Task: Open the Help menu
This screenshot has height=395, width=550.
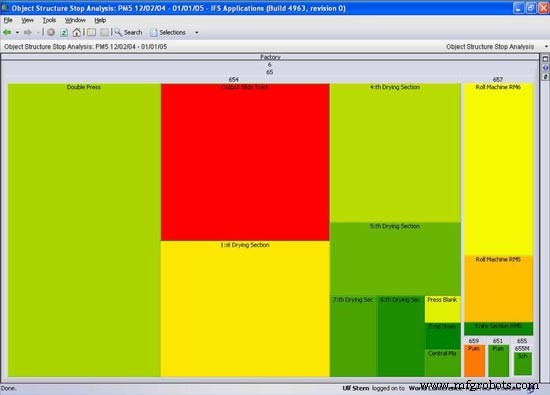Action: [100, 20]
